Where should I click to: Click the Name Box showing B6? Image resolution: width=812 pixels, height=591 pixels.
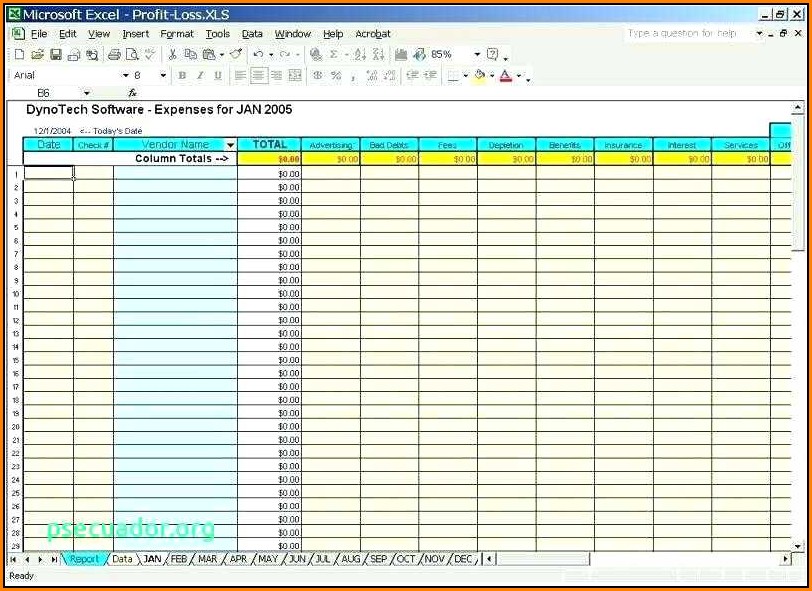point(44,93)
